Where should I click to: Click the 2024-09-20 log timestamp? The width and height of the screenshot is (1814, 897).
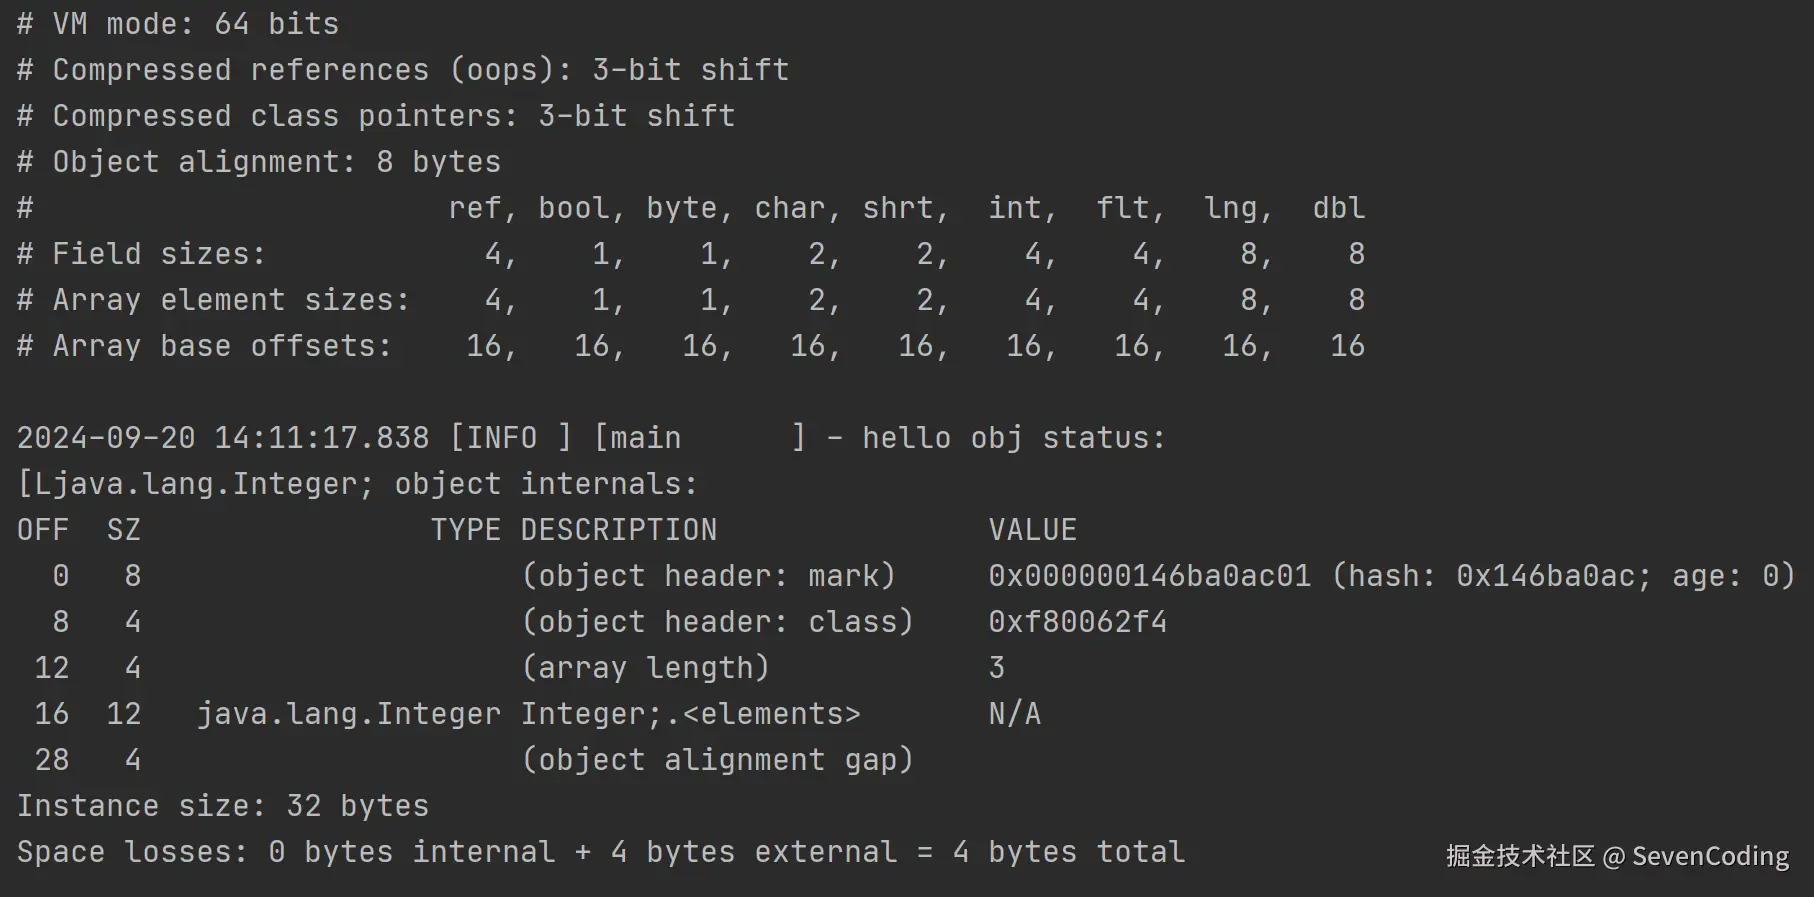tap(222, 438)
